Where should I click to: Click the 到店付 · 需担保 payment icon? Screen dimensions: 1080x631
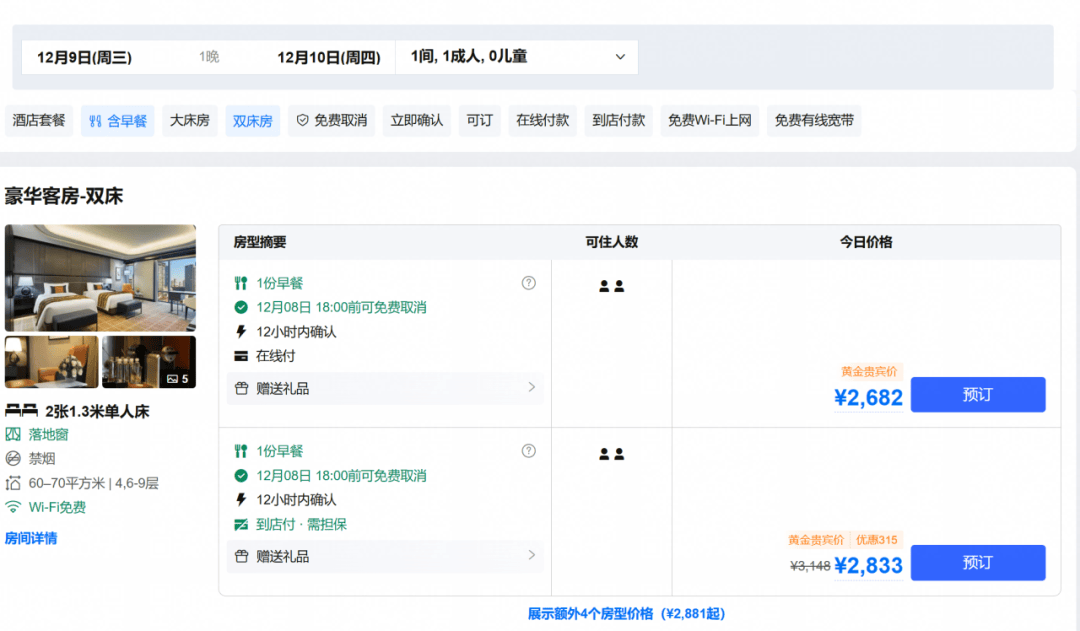coord(241,525)
